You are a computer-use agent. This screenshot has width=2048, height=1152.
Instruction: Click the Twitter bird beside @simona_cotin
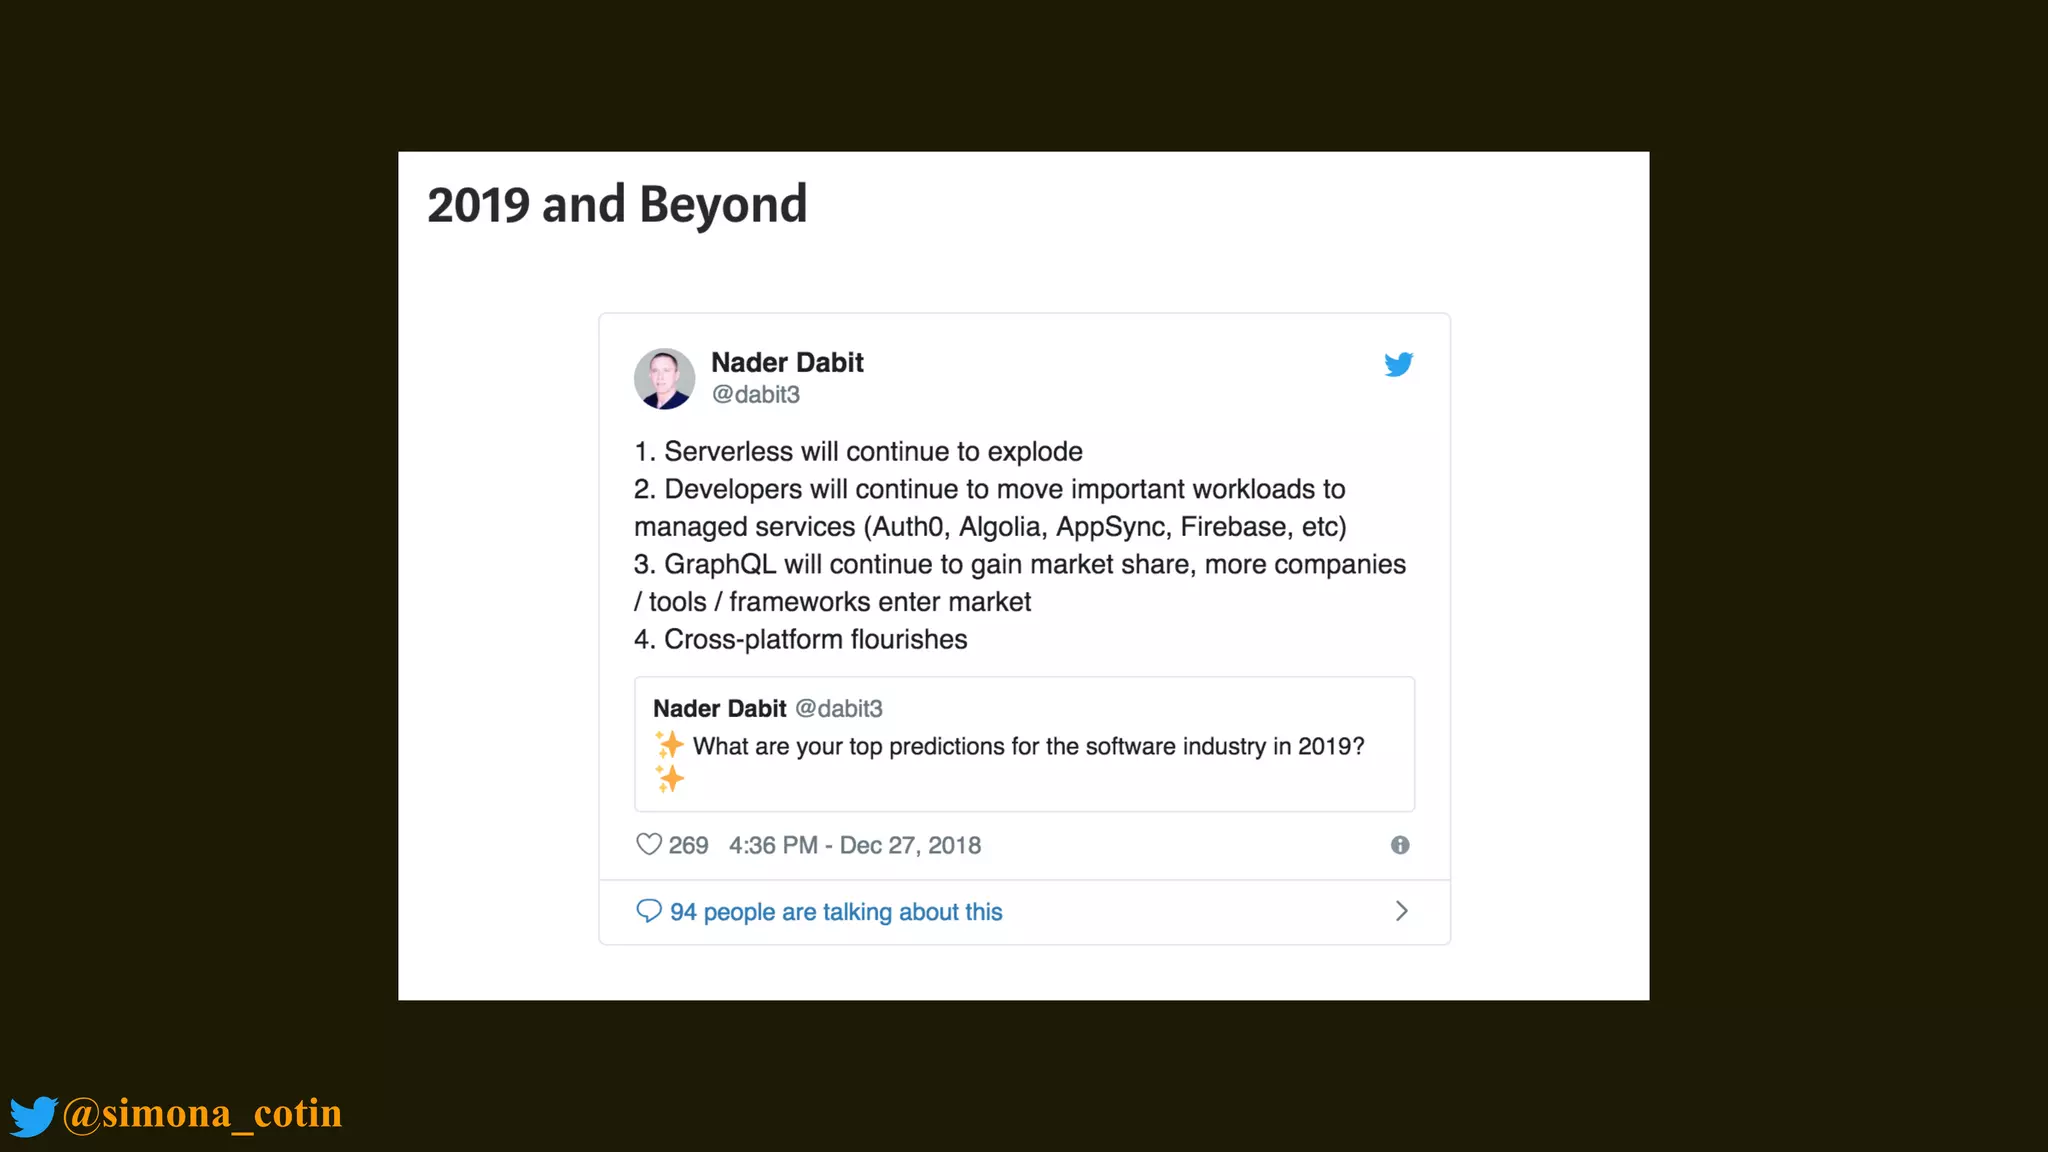coord(34,1116)
